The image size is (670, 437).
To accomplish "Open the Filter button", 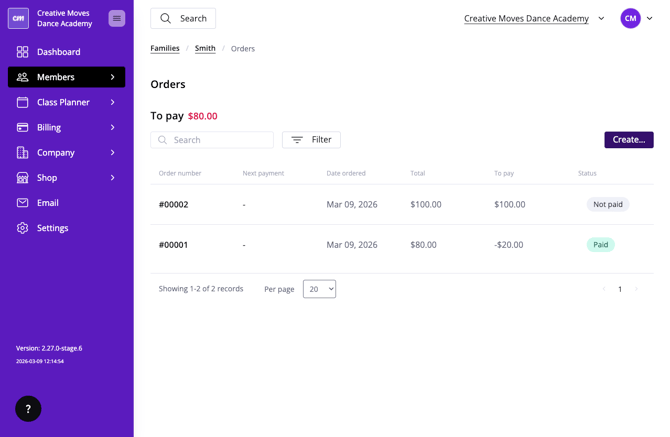I will (311, 140).
